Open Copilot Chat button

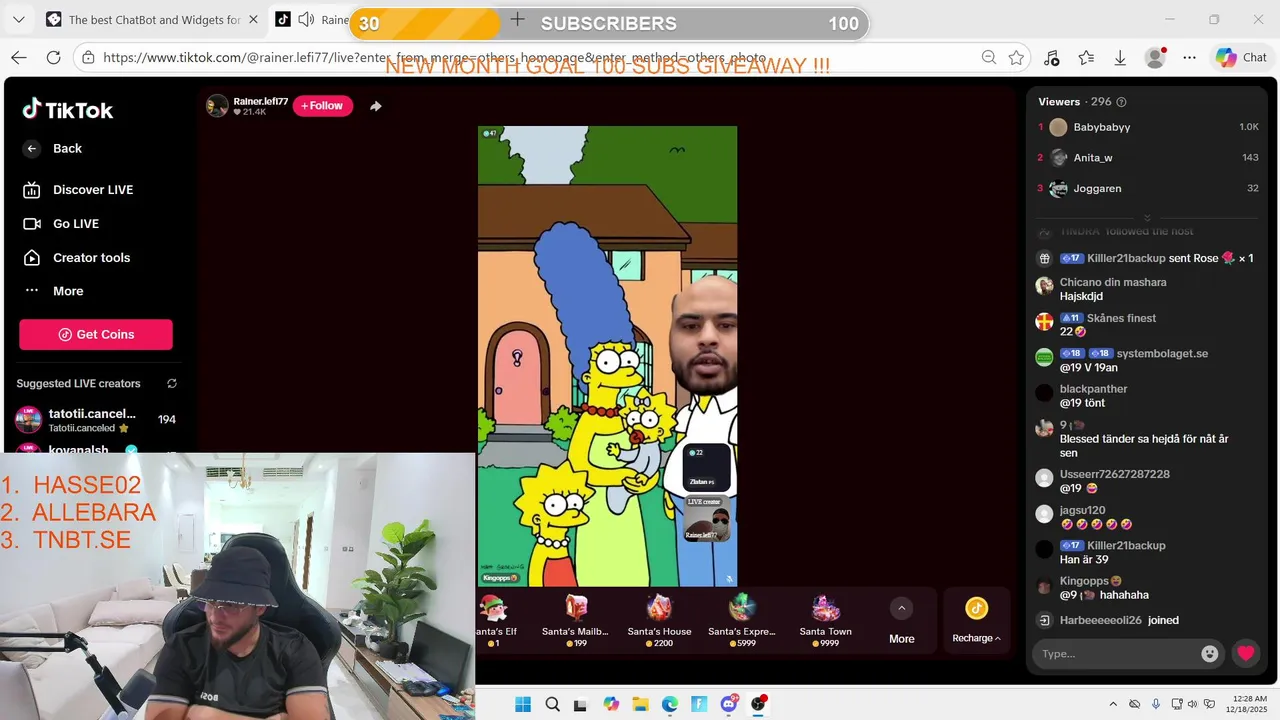[x=1241, y=58]
